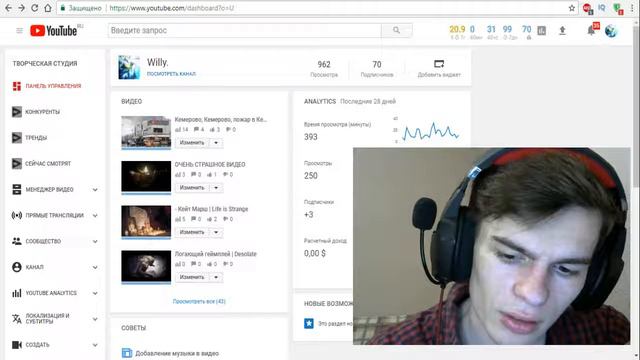Click the 70 Подписчиков counter
The width and height of the screenshot is (640, 360).
click(377, 69)
